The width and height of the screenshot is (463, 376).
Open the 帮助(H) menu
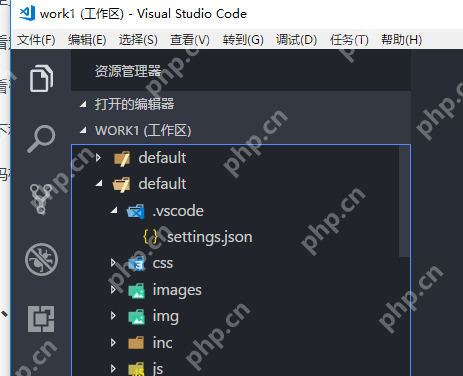tap(402, 40)
